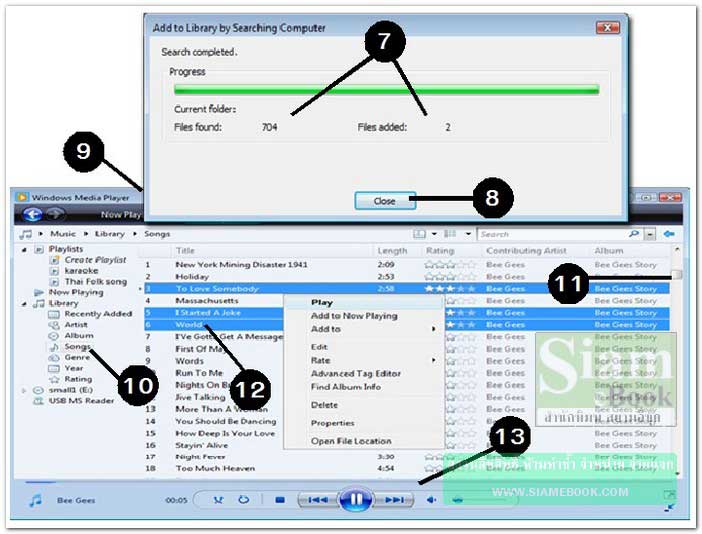The height and width of the screenshot is (534, 702).
Task: Select USB MS Reader device
Action: pos(81,401)
